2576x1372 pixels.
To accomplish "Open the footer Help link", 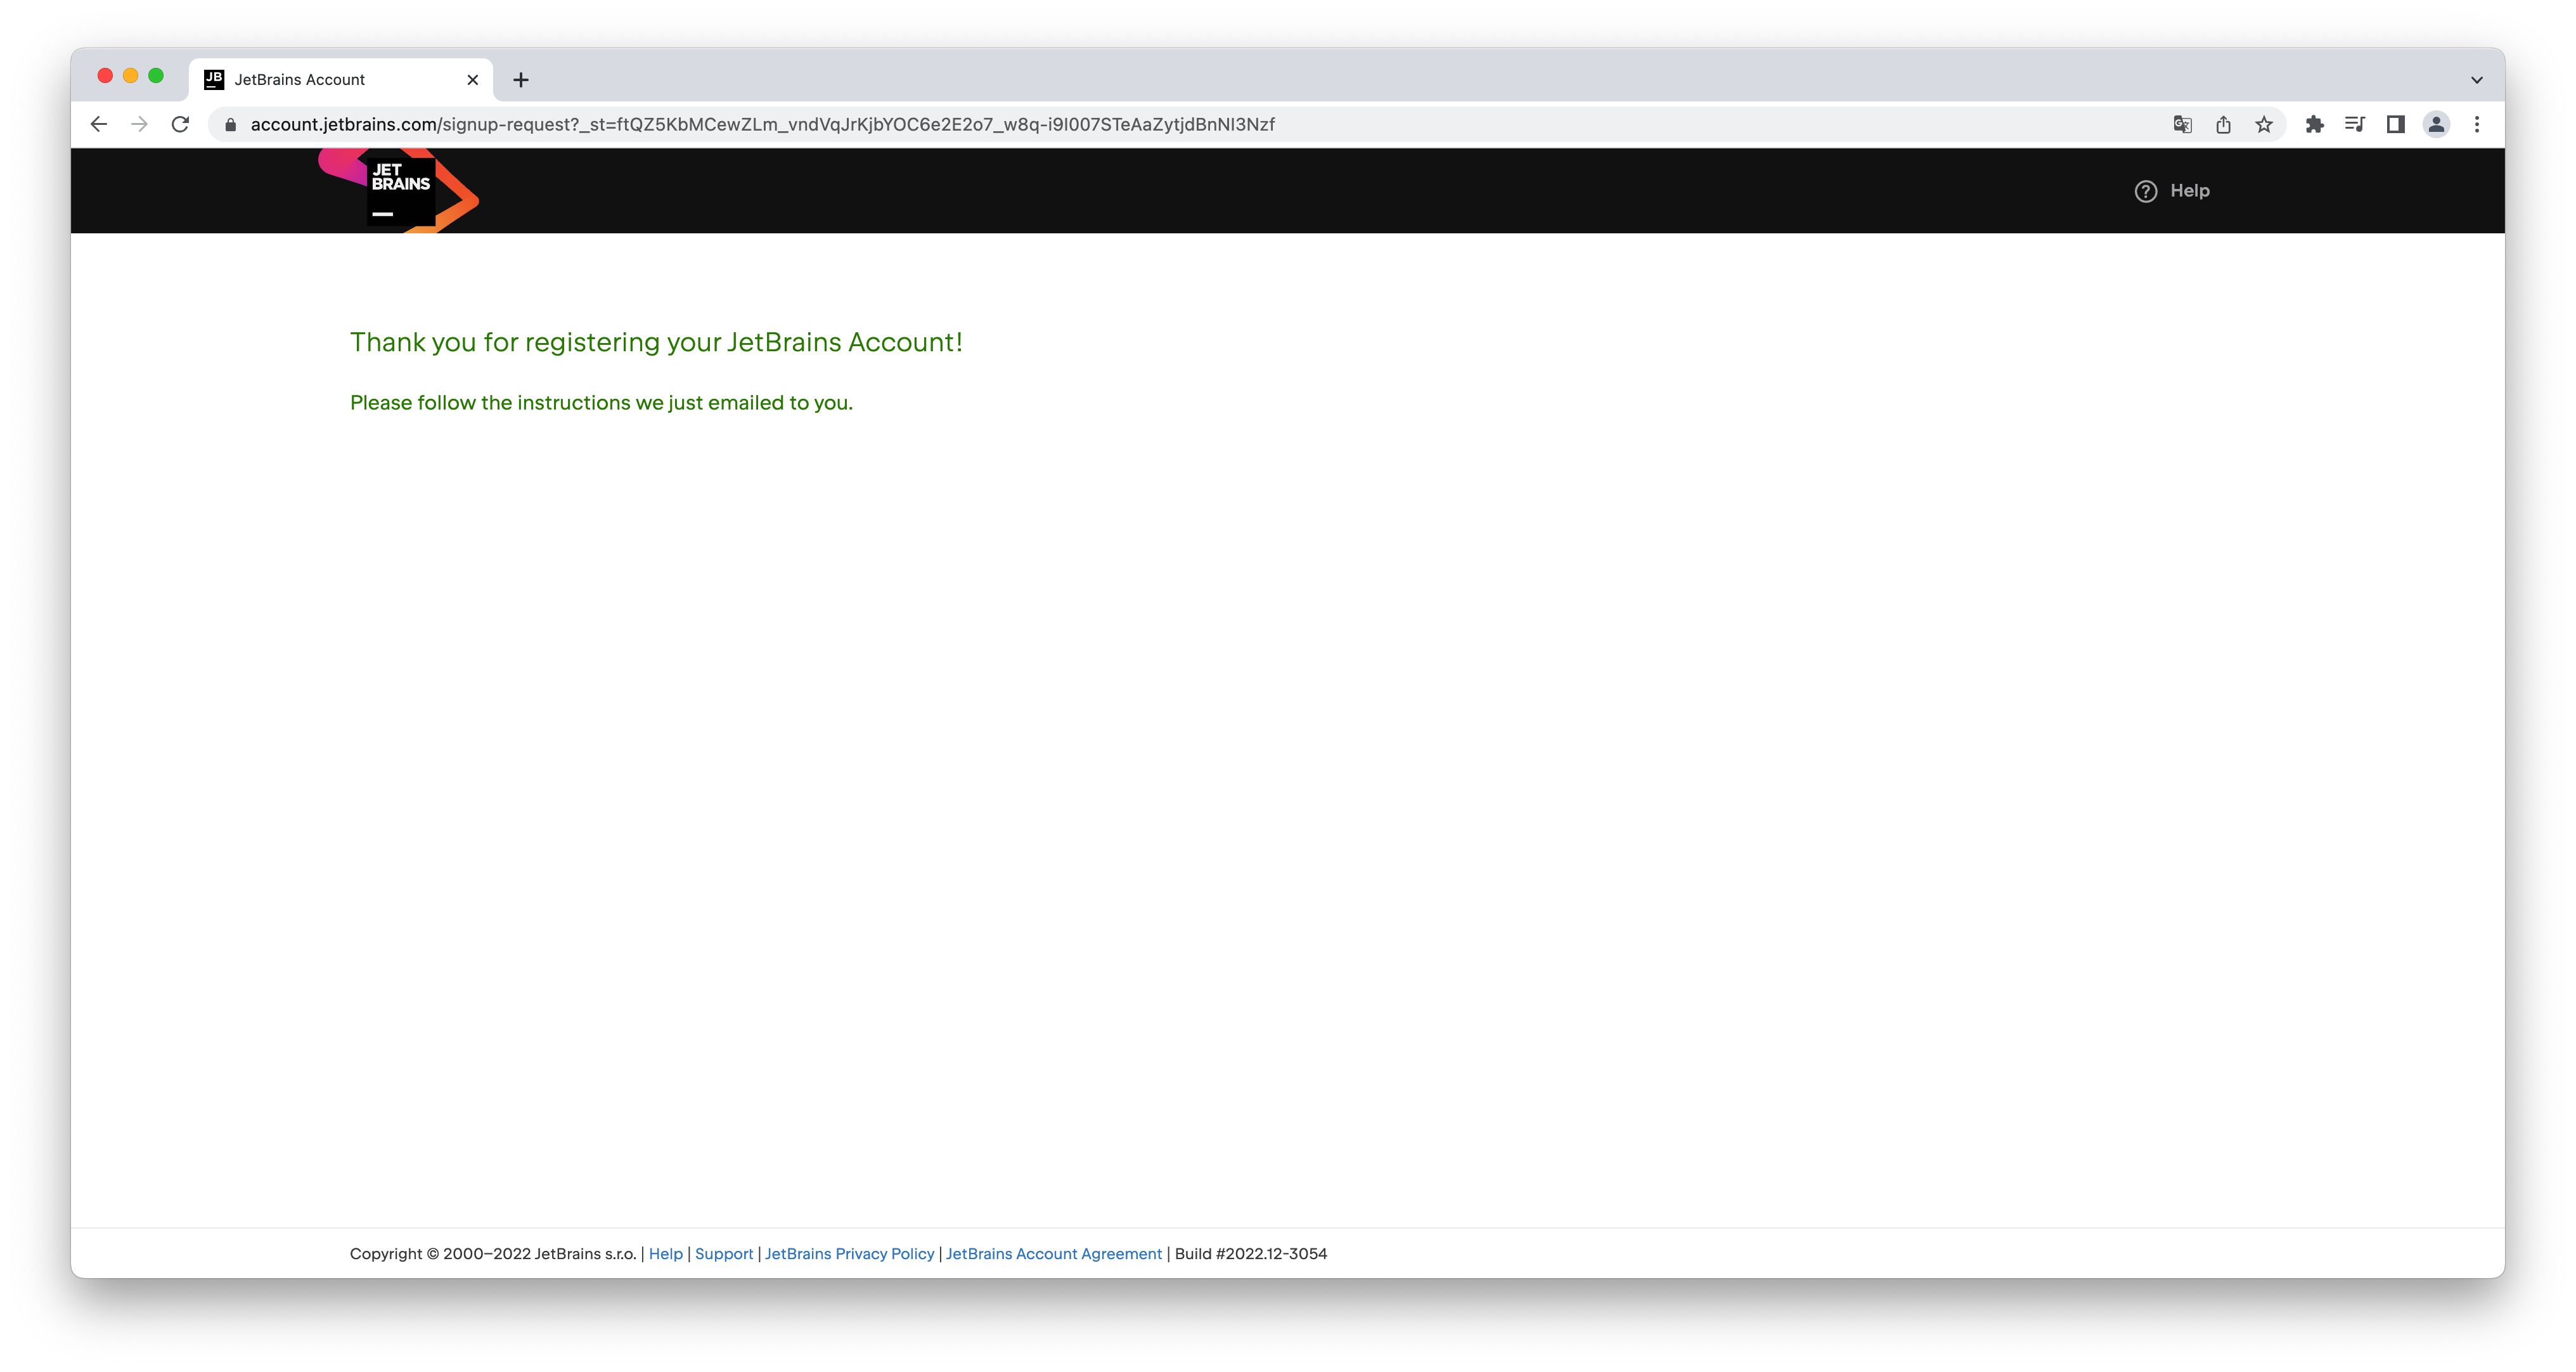I will (666, 1253).
